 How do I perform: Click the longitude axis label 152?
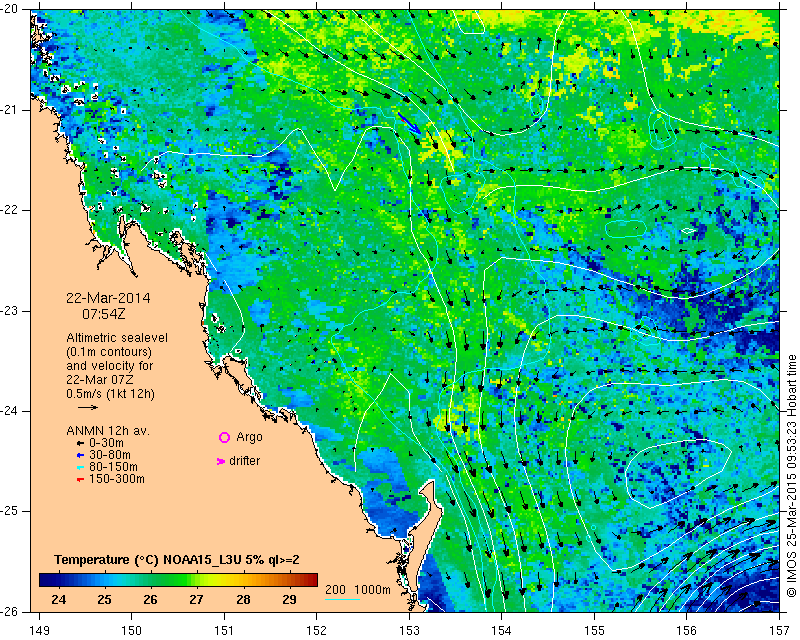click(316, 631)
